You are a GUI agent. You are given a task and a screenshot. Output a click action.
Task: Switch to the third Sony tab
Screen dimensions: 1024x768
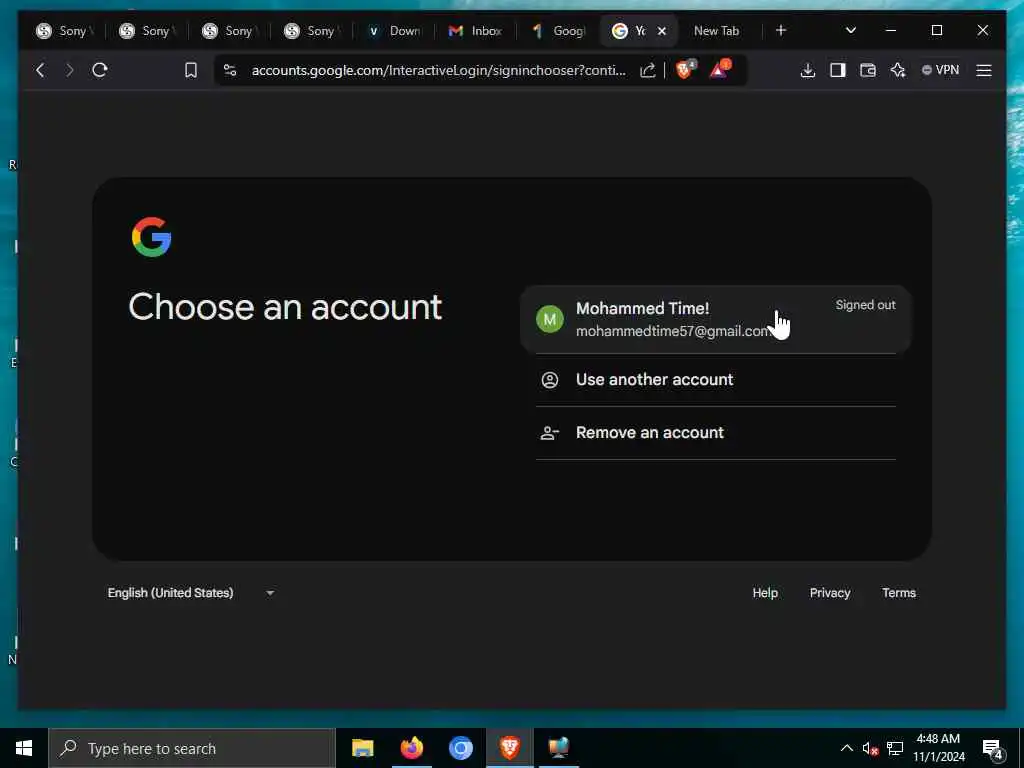pyautogui.click(x=230, y=31)
